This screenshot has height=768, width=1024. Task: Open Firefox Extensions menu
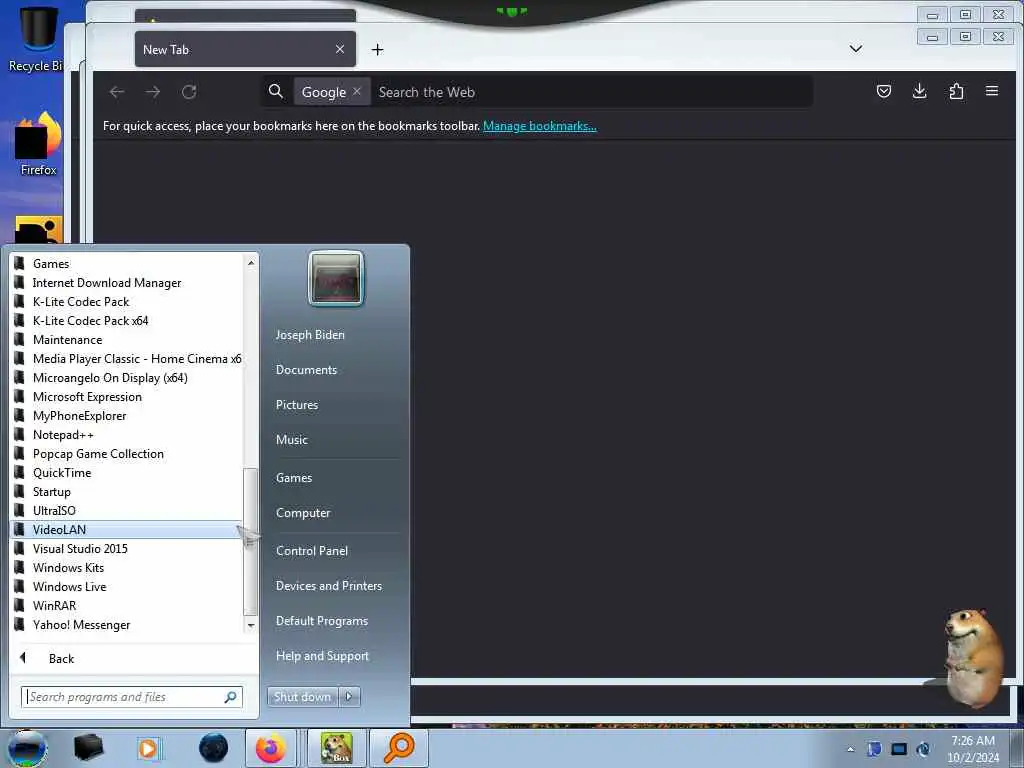click(956, 91)
